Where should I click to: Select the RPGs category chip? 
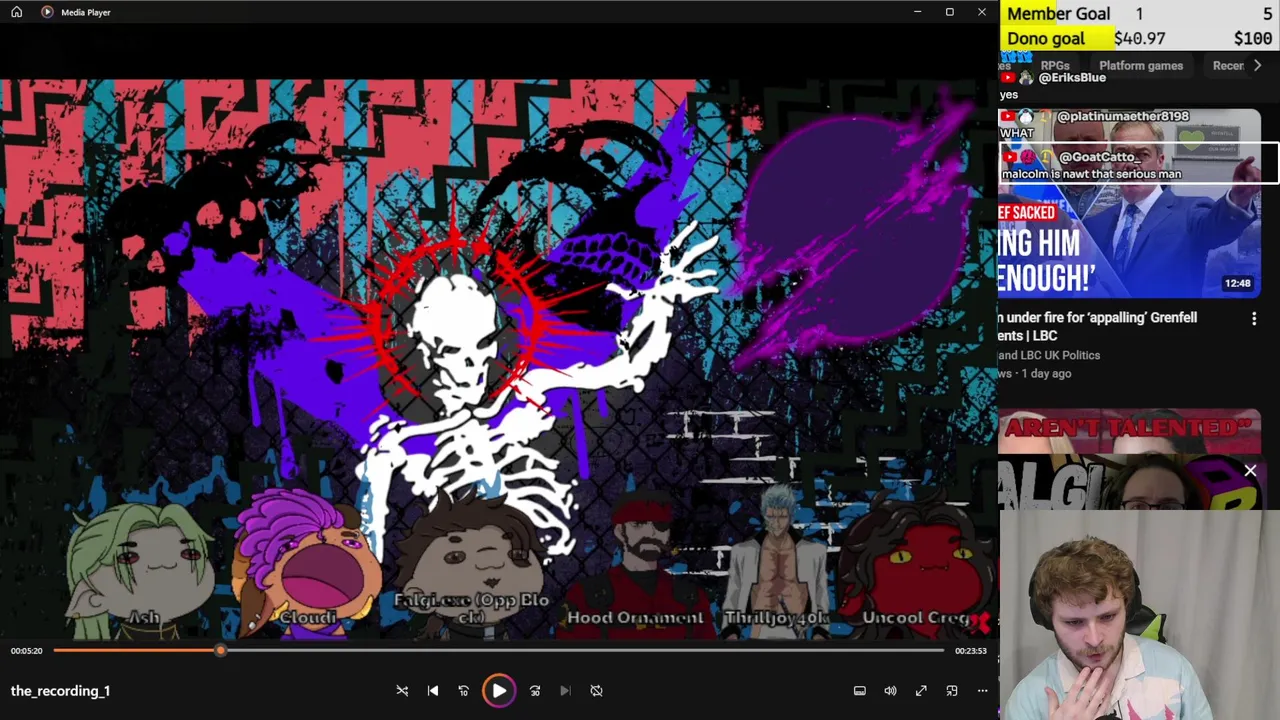(x=1055, y=66)
